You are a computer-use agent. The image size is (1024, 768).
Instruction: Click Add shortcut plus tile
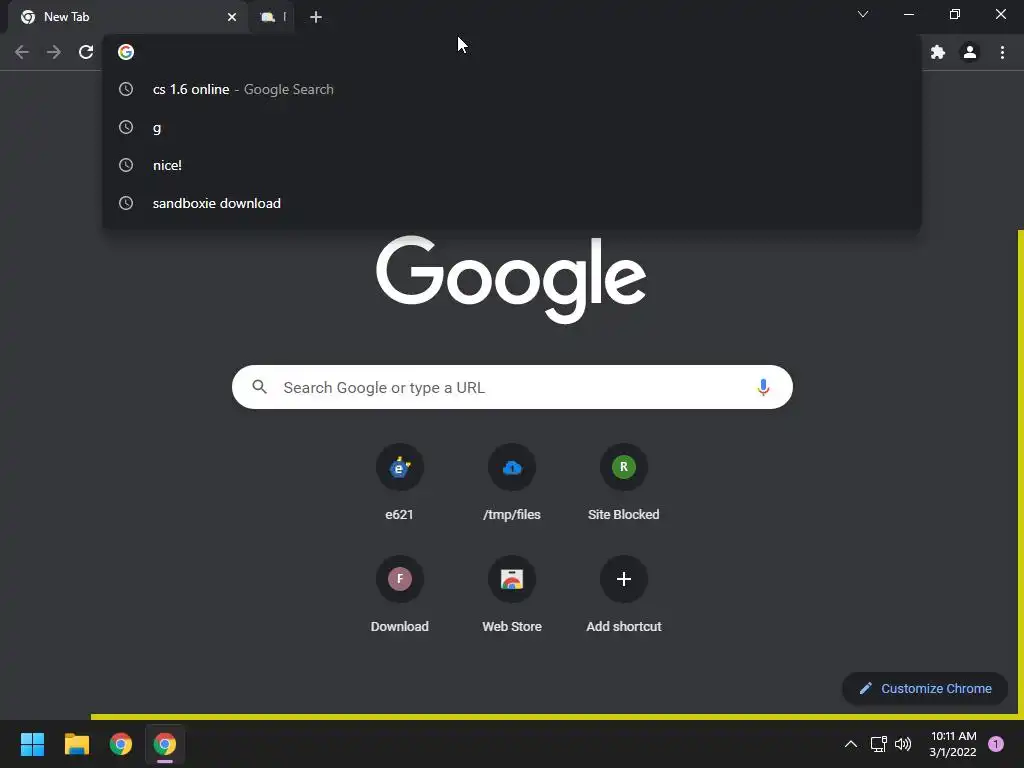click(624, 595)
